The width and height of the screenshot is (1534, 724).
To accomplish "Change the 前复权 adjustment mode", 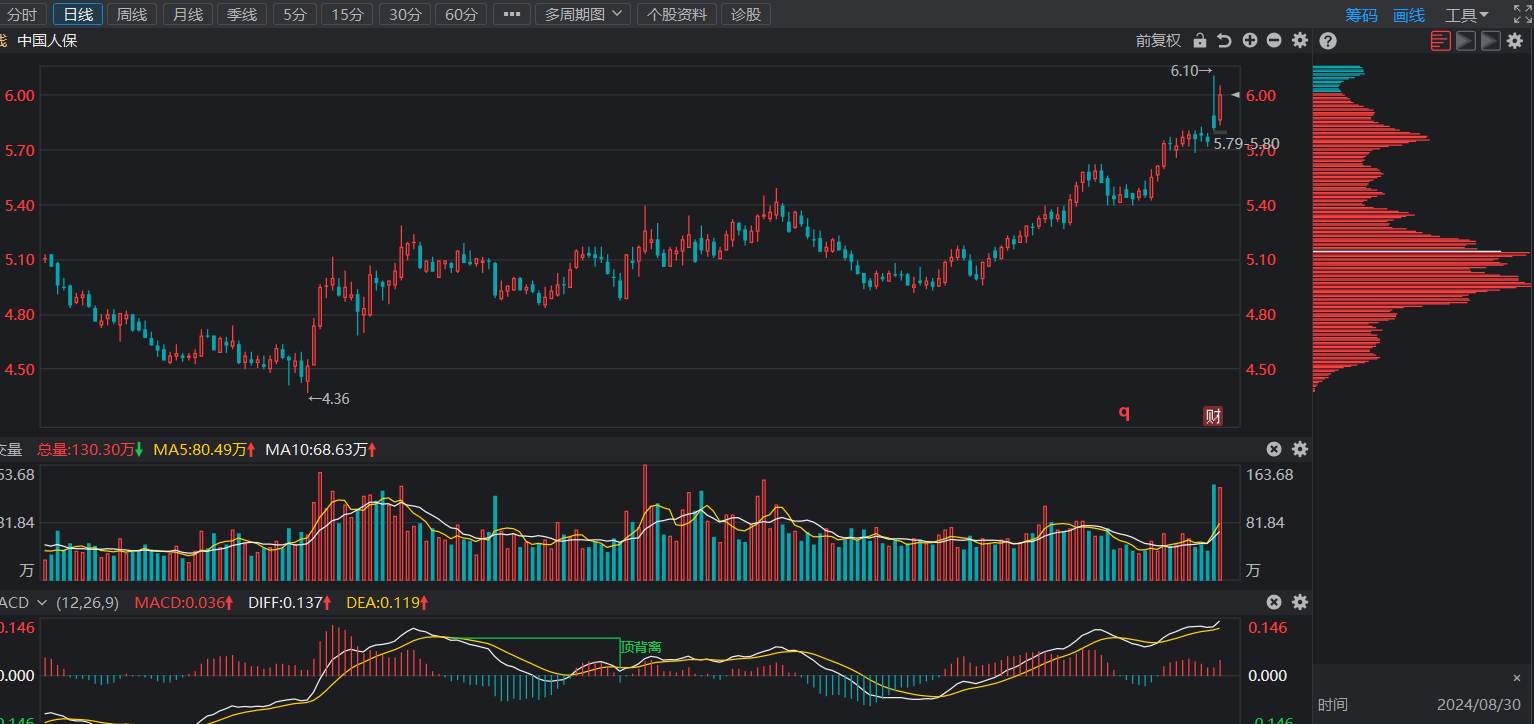I will [x=1158, y=40].
